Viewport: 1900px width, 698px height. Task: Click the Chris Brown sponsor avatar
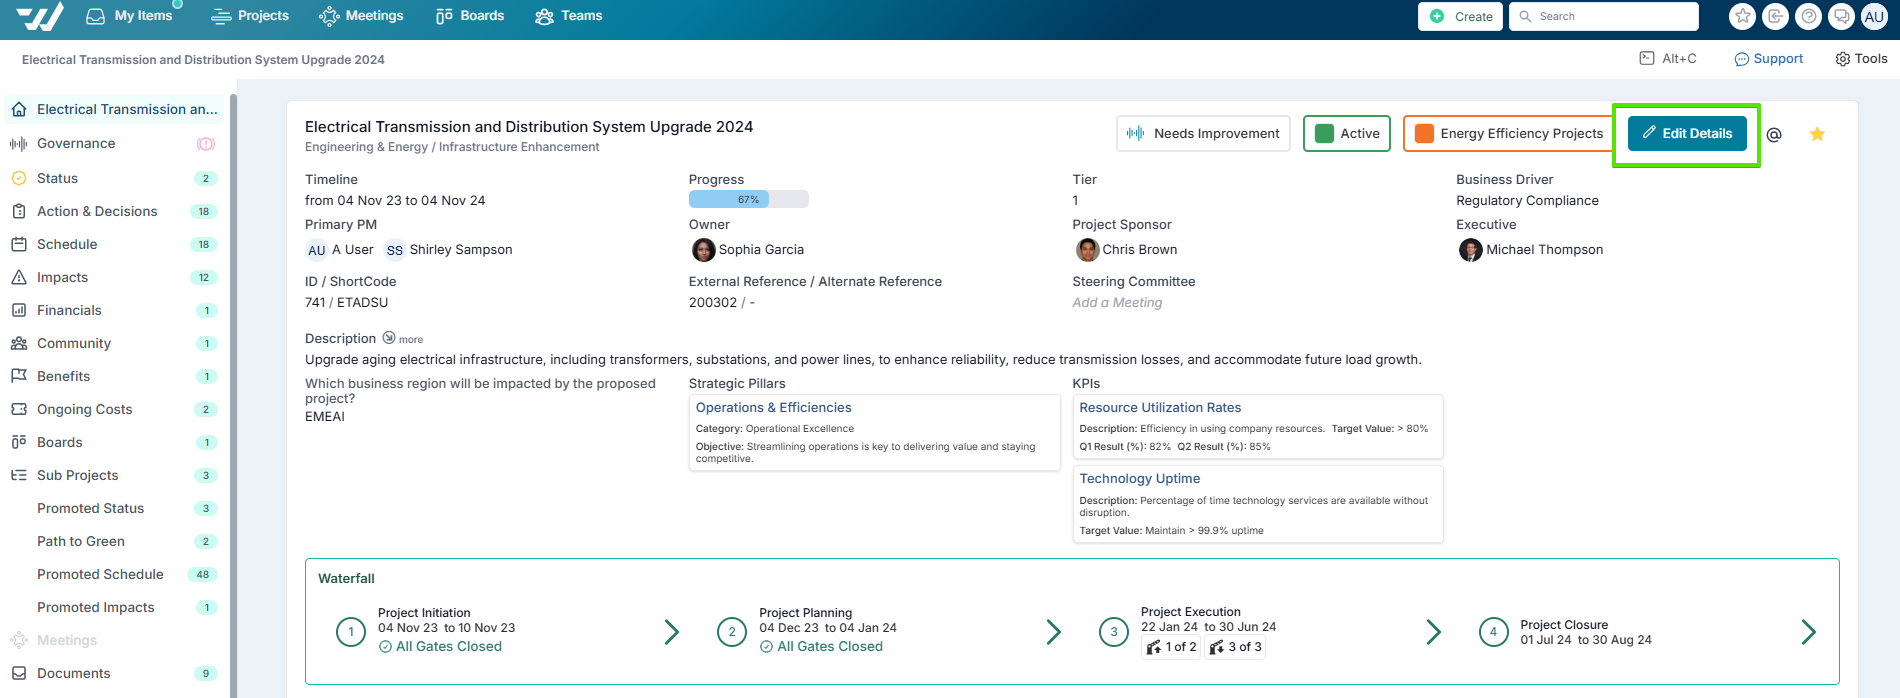click(1087, 250)
